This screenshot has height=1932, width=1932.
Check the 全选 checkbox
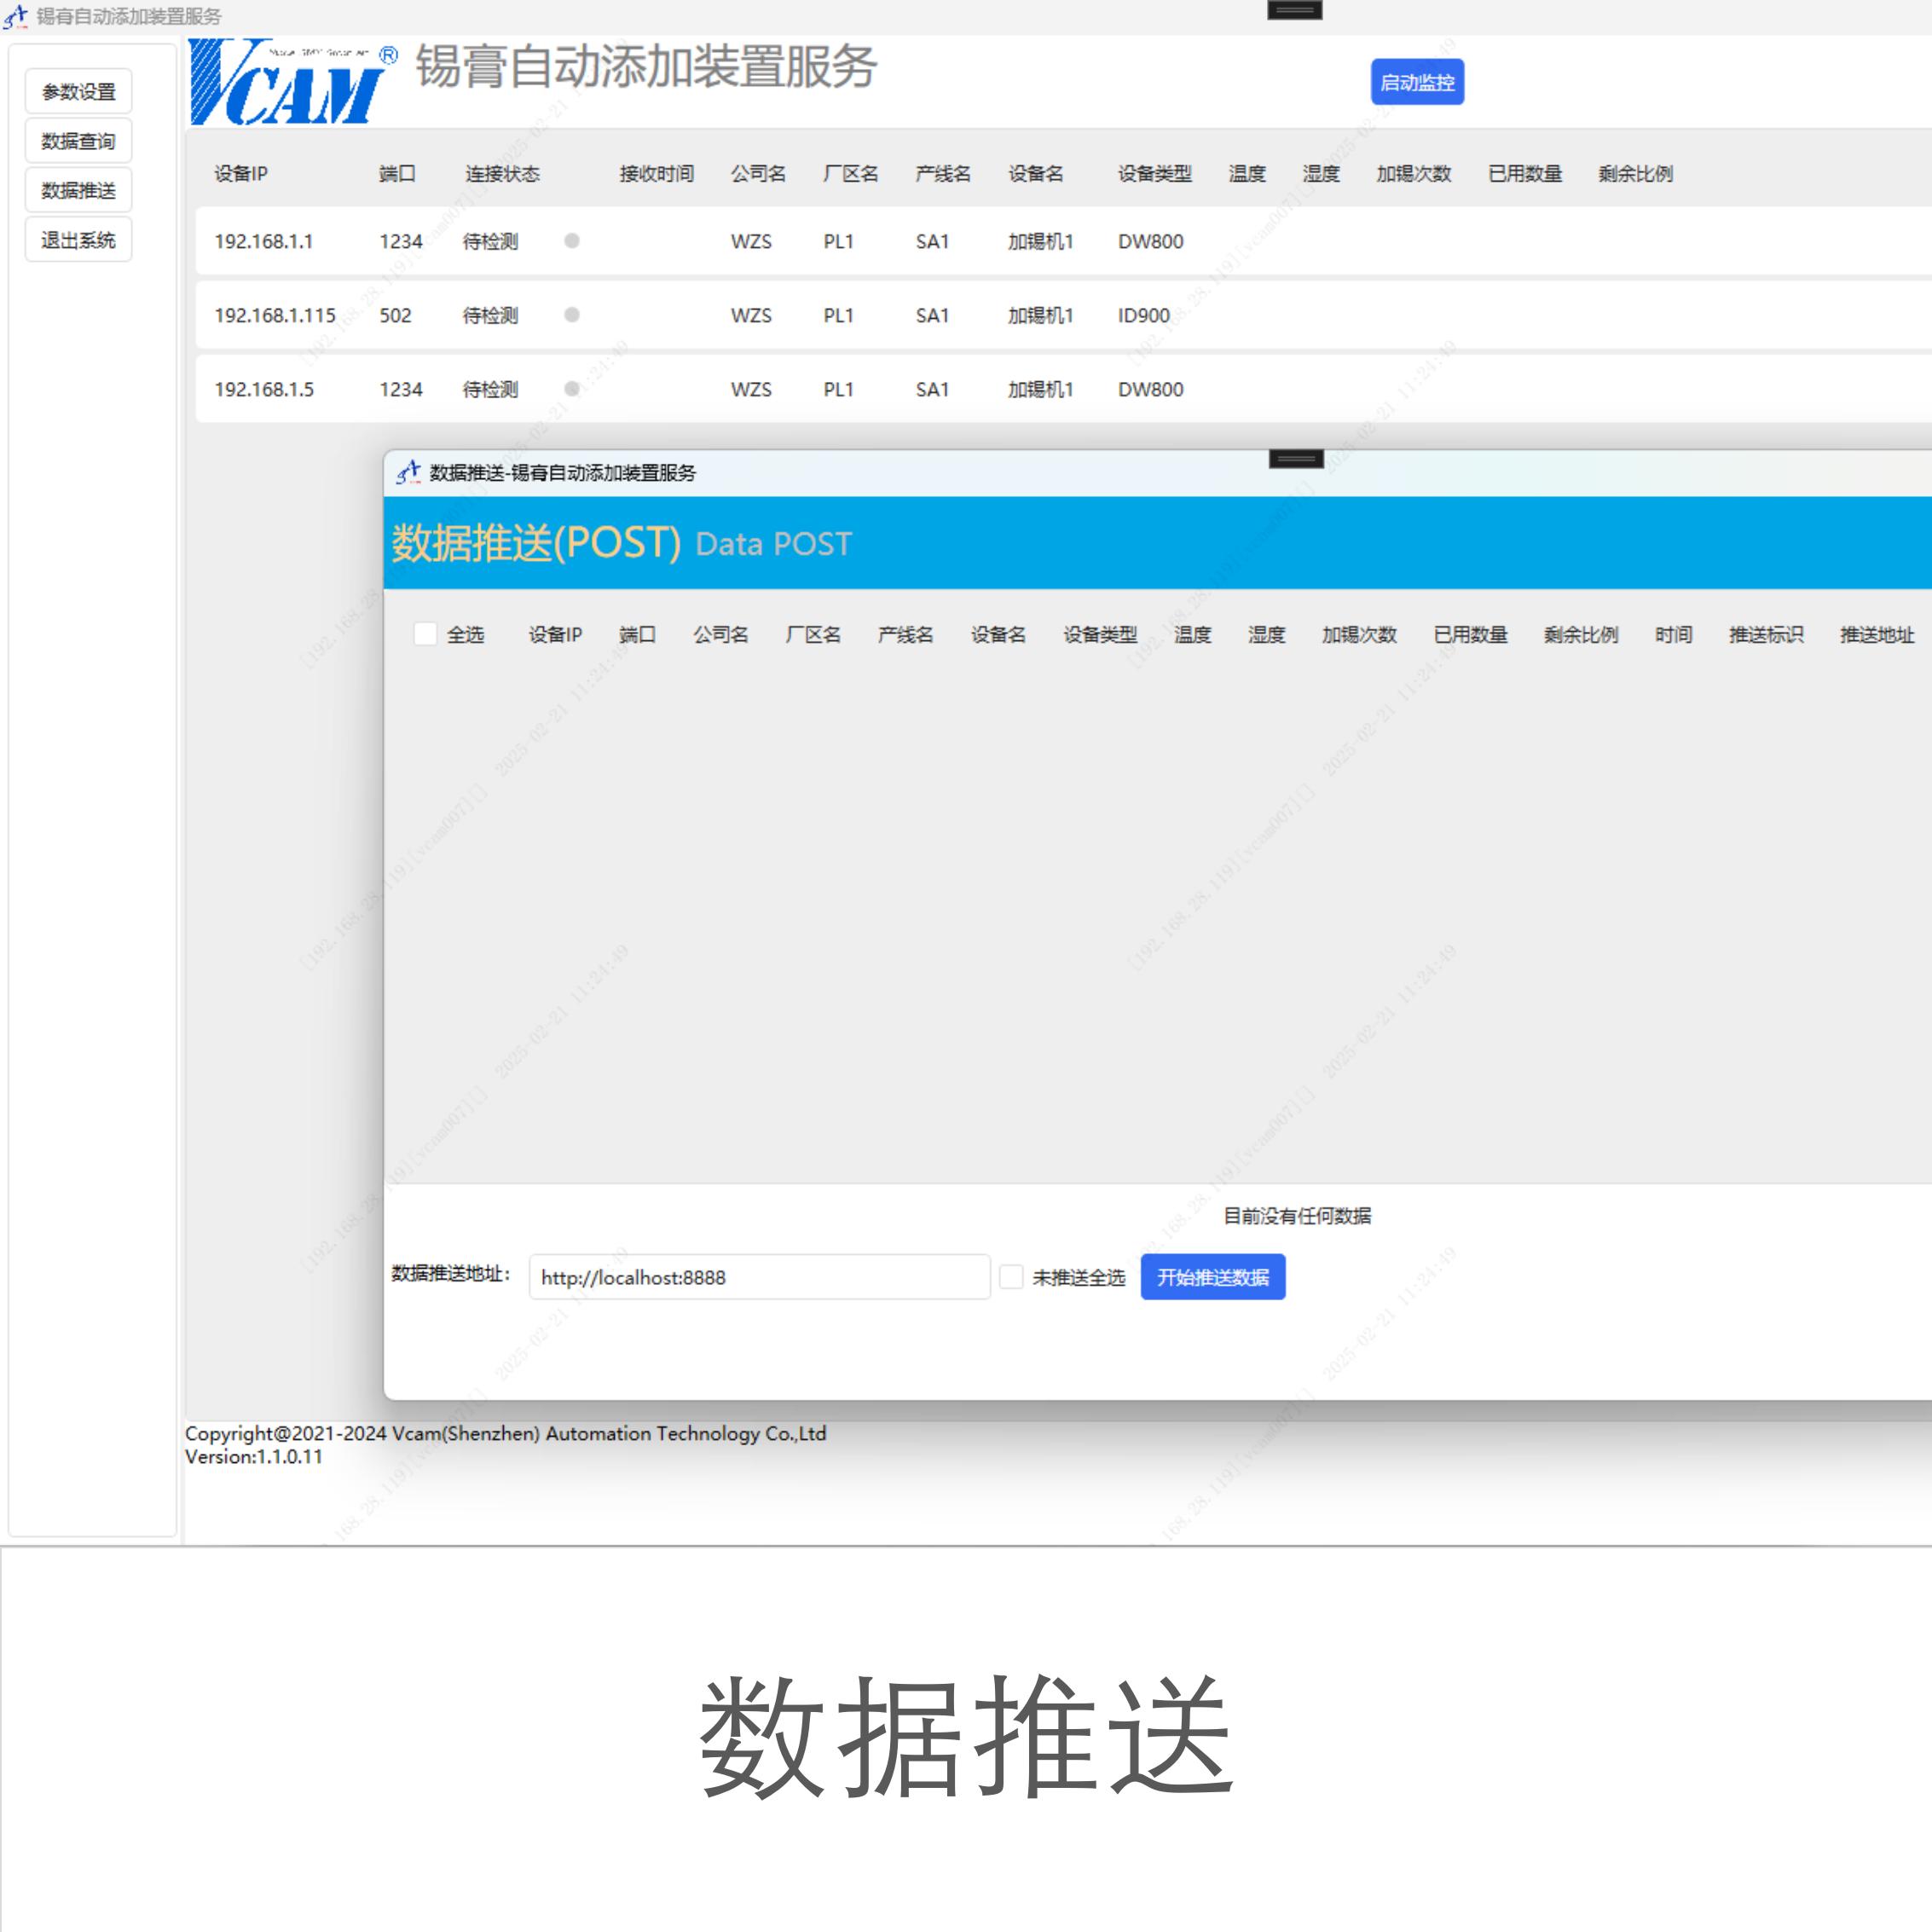(425, 634)
